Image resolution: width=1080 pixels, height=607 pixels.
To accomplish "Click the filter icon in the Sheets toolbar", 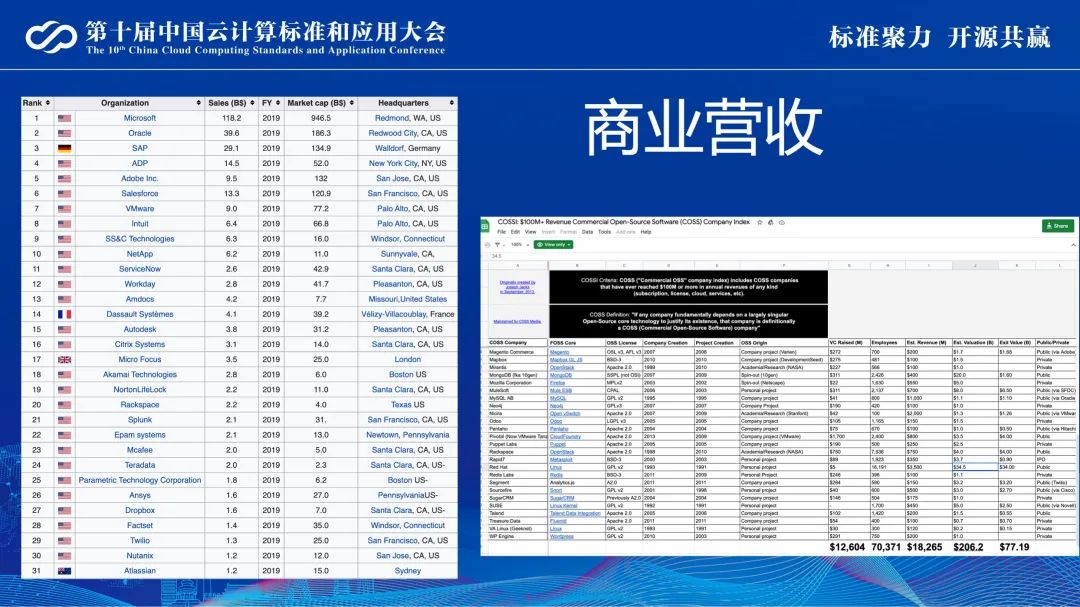I will click(497, 245).
